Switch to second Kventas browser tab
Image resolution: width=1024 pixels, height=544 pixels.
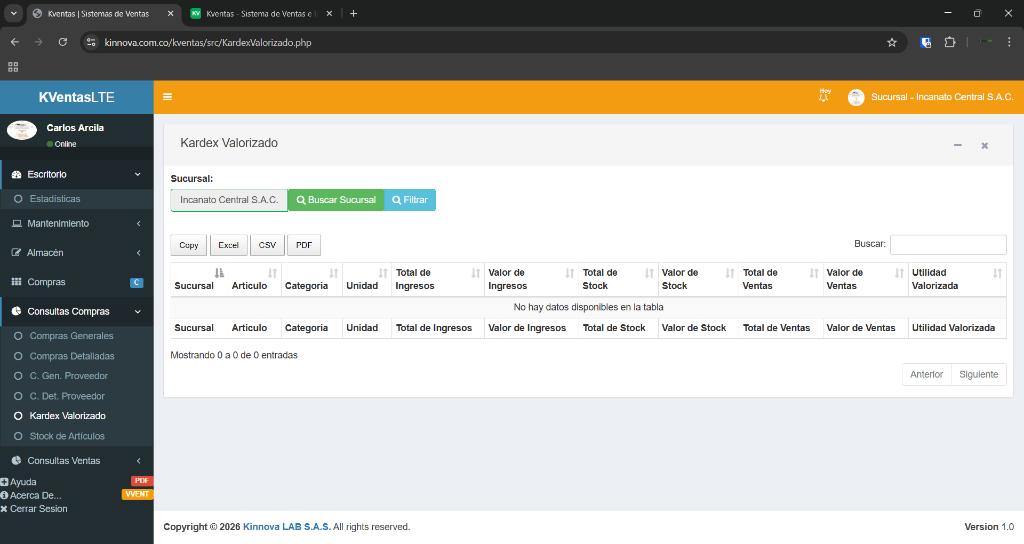[261, 14]
